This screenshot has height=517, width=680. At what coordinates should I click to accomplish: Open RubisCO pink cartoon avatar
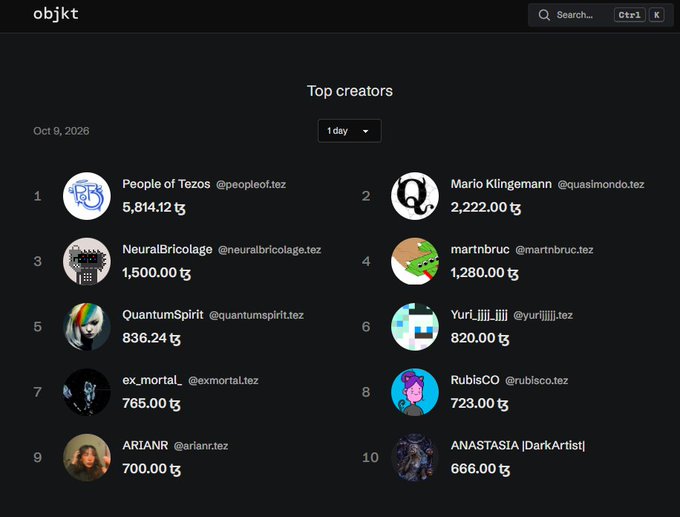(415, 392)
